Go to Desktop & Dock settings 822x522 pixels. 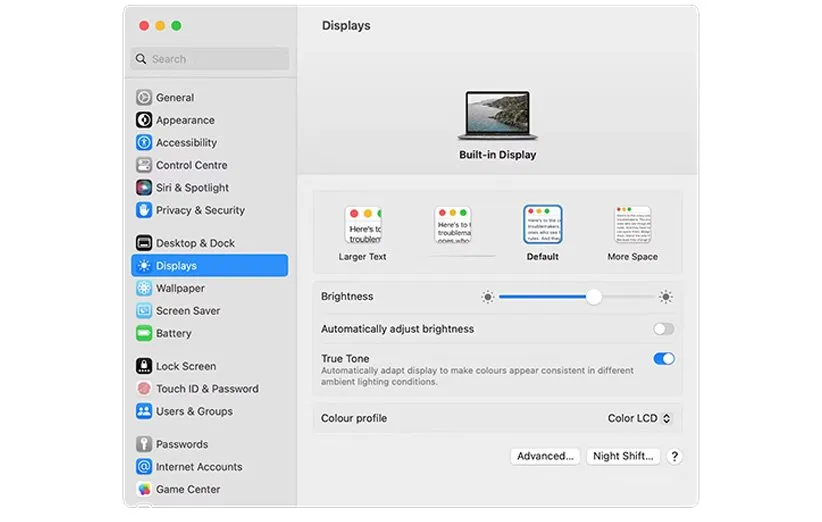pyautogui.click(x=195, y=243)
